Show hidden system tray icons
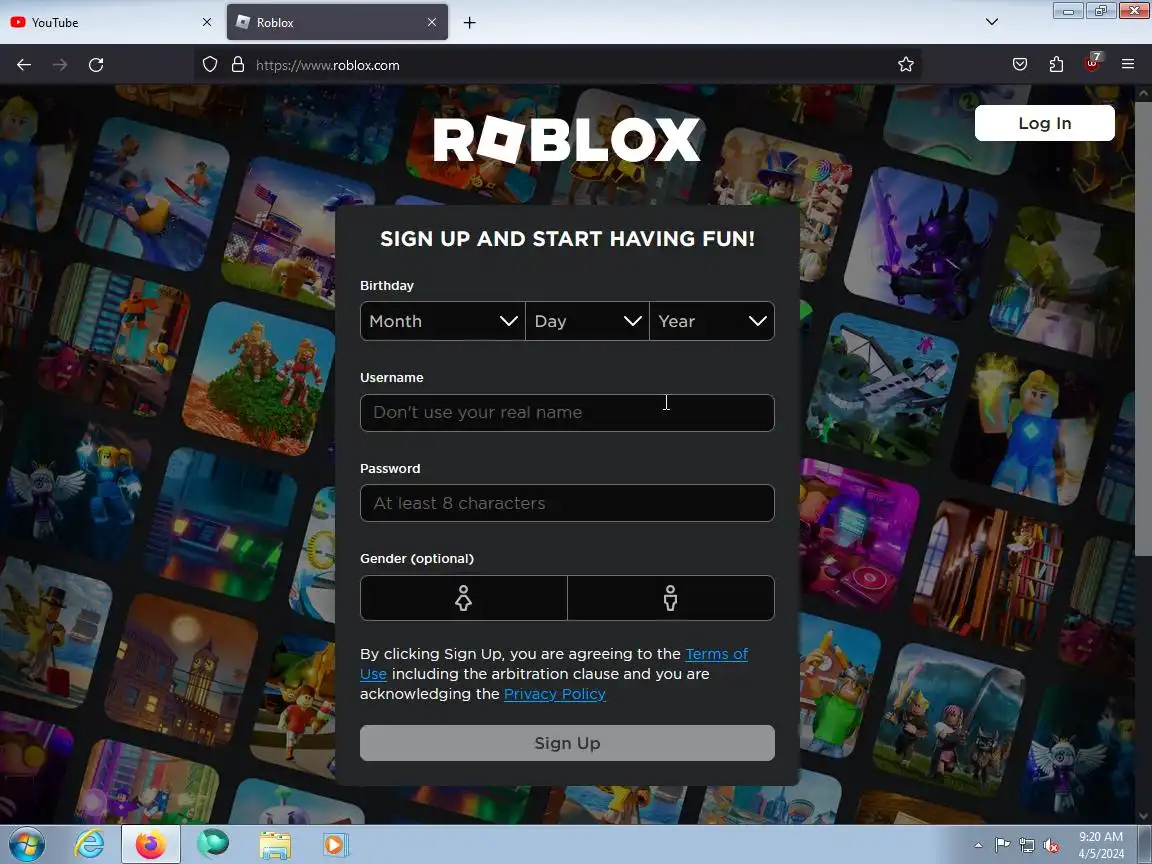Image resolution: width=1152 pixels, height=864 pixels. coord(978,846)
